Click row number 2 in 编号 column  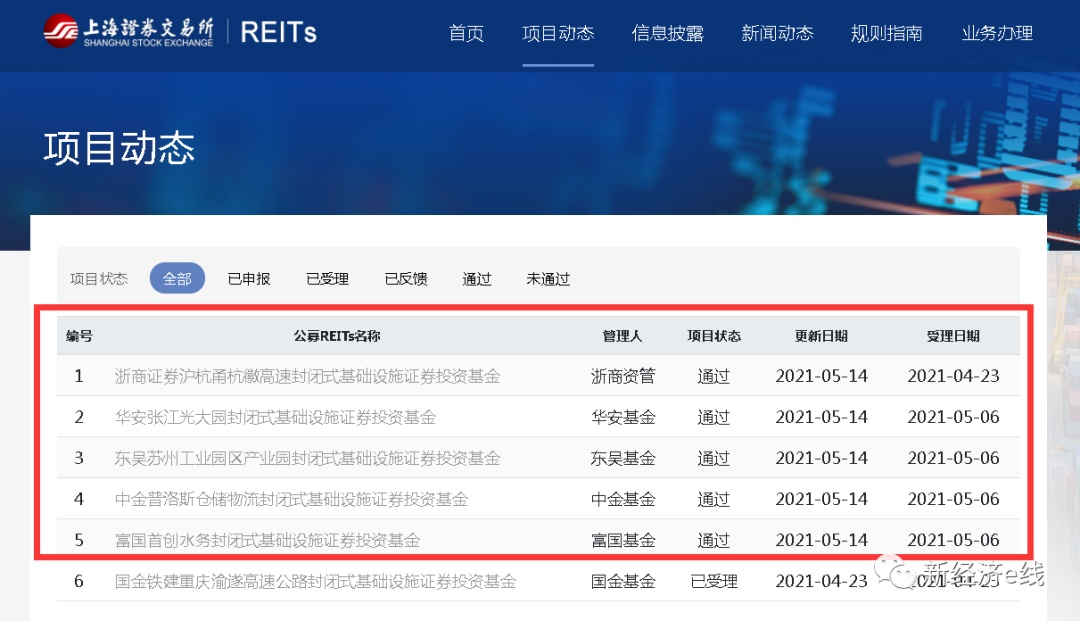click(79, 417)
